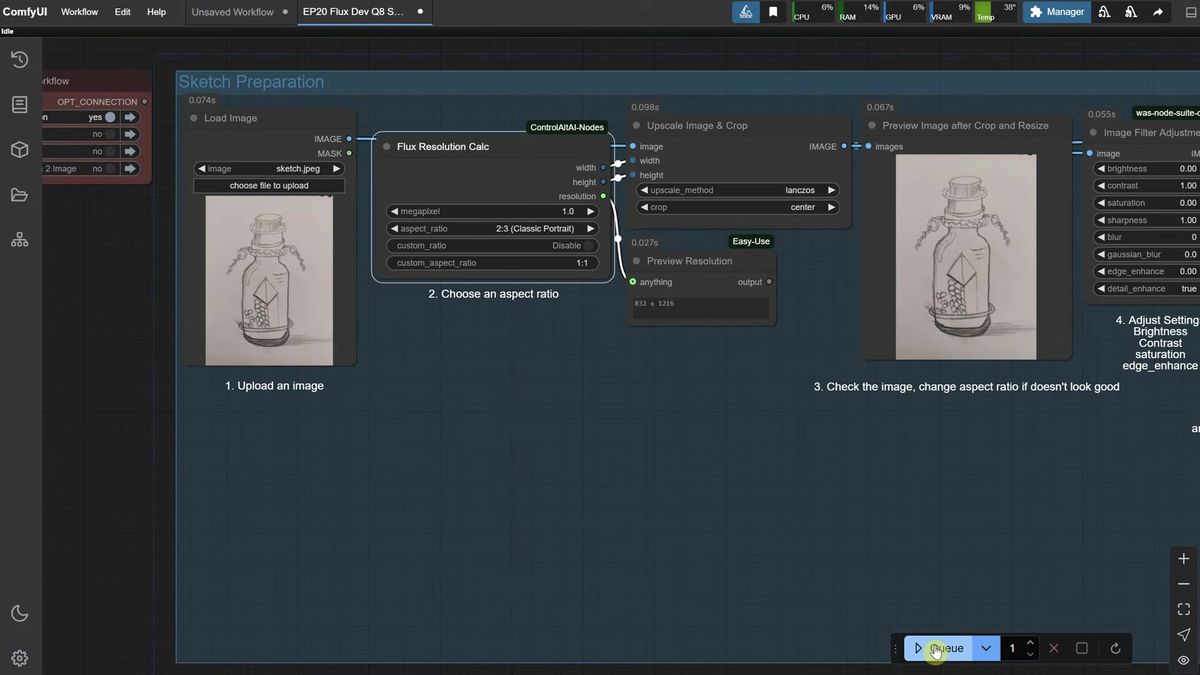
Task: Toggle dark theme moon icon
Action: 19,613
